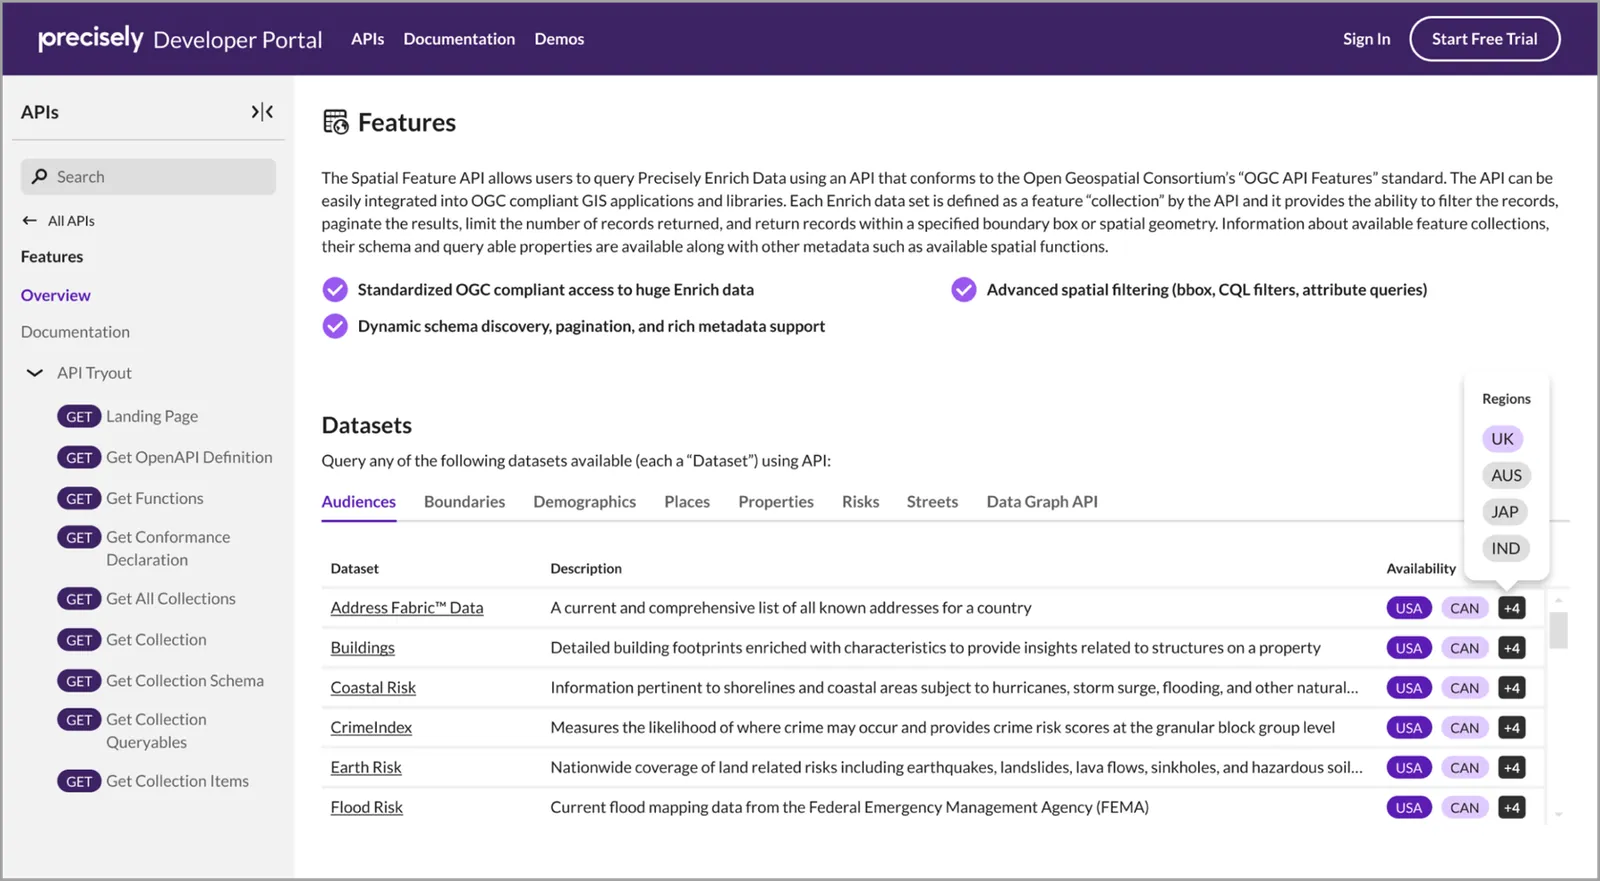Click the scroll-down arrow of datasets table
The image size is (1600, 881).
(1558, 815)
